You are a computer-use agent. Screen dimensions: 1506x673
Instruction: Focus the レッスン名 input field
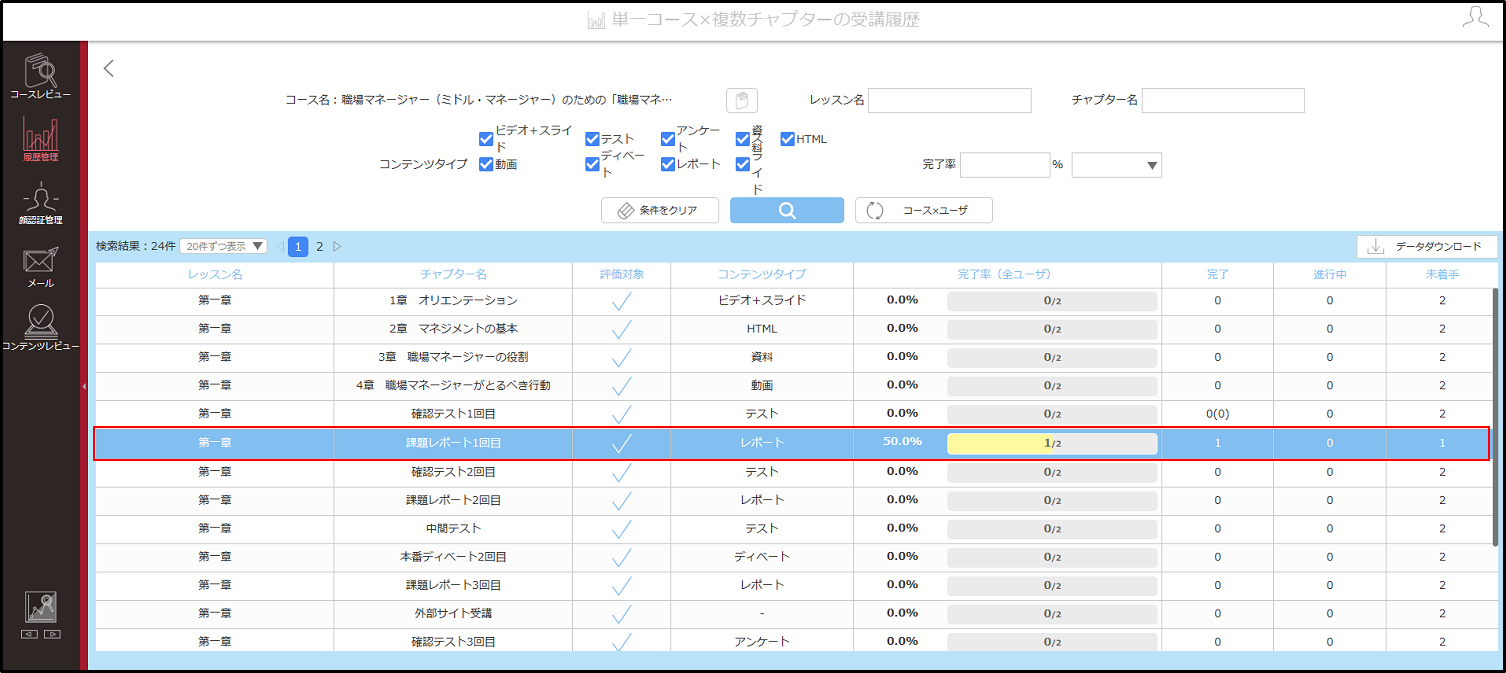click(x=950, y=100)
